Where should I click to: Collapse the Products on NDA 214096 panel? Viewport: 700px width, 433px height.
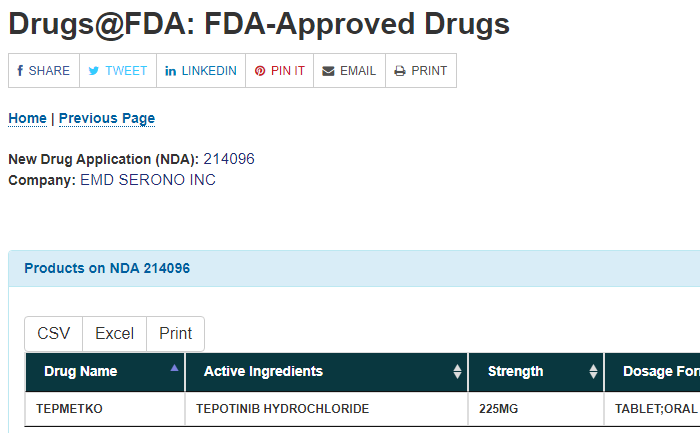tap(107, 268)
